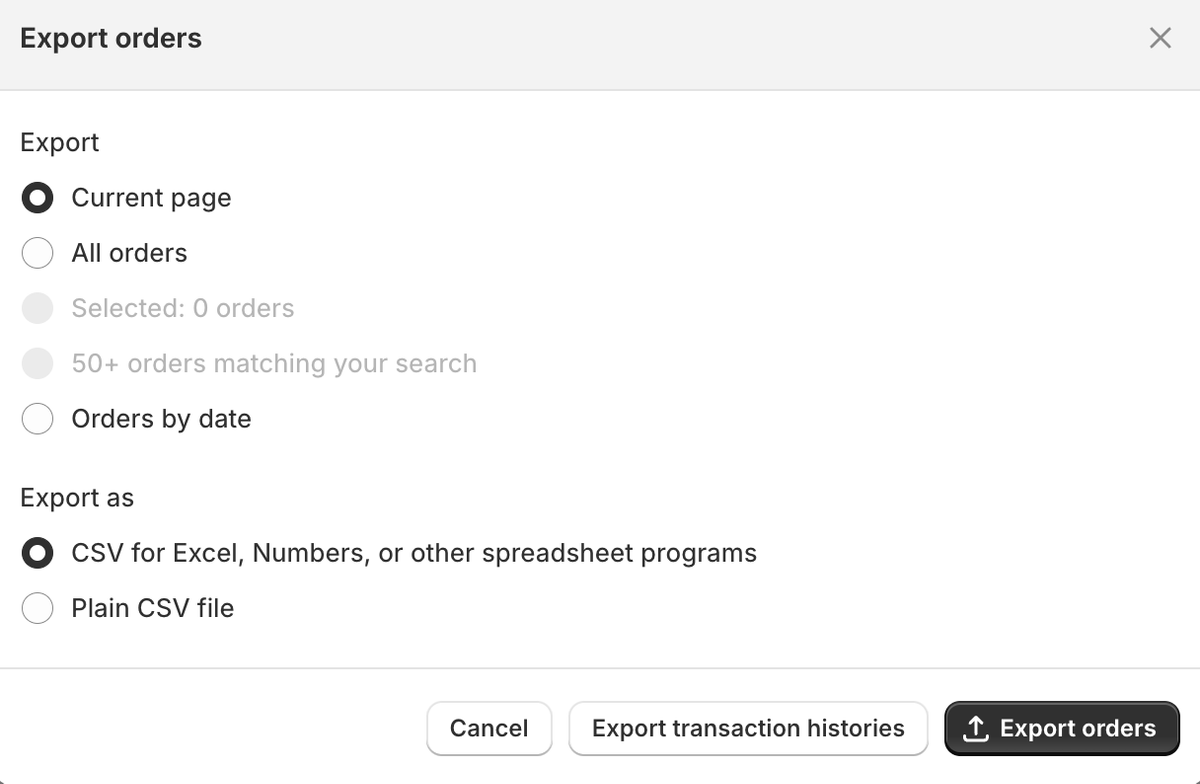Click the "Export" section heading
This screenshot has width=1200, height=784.
(60, 142)
